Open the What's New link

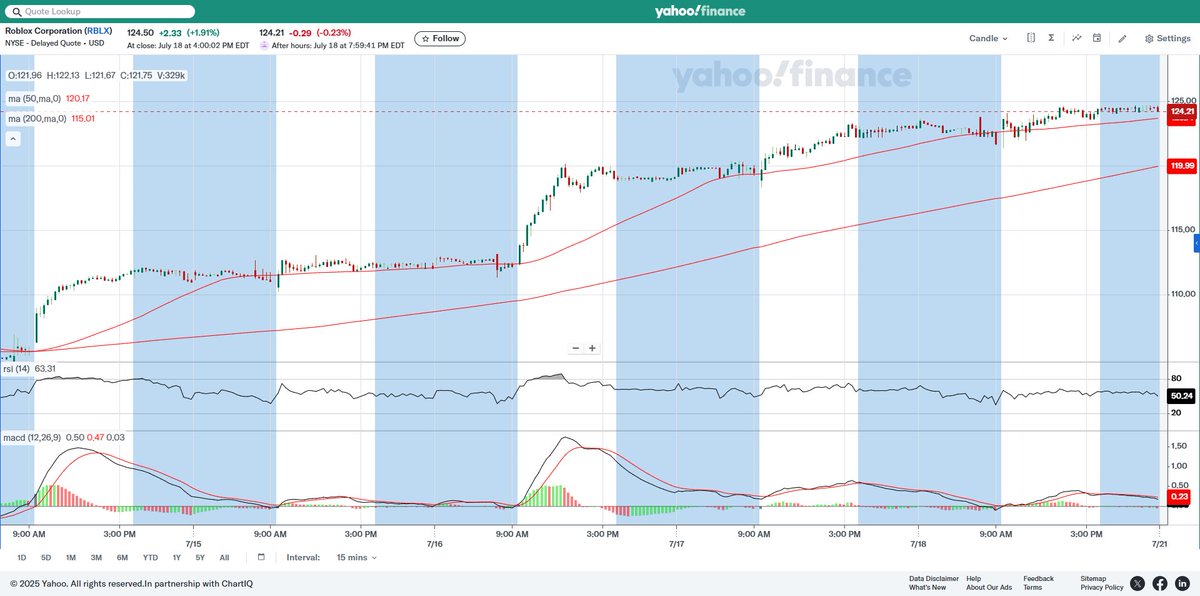[927, 587]
